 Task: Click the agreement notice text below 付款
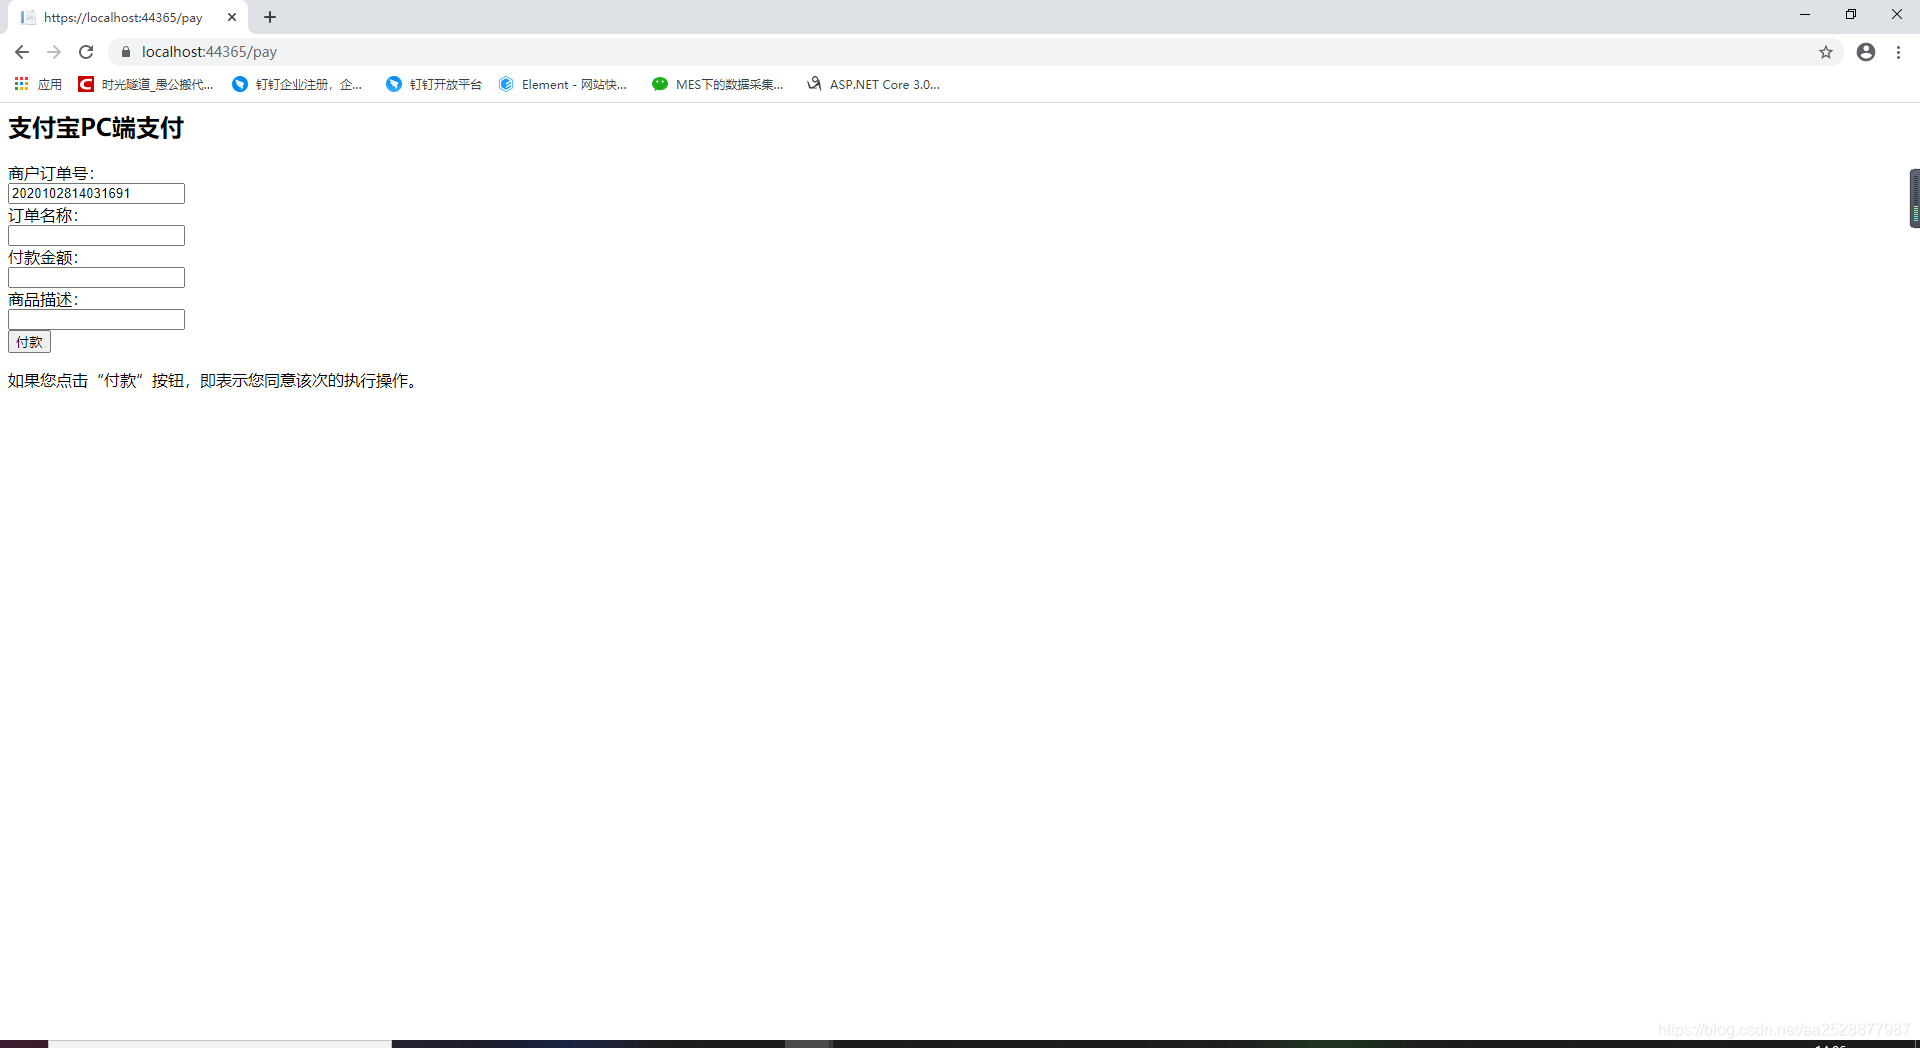(213, 381)
